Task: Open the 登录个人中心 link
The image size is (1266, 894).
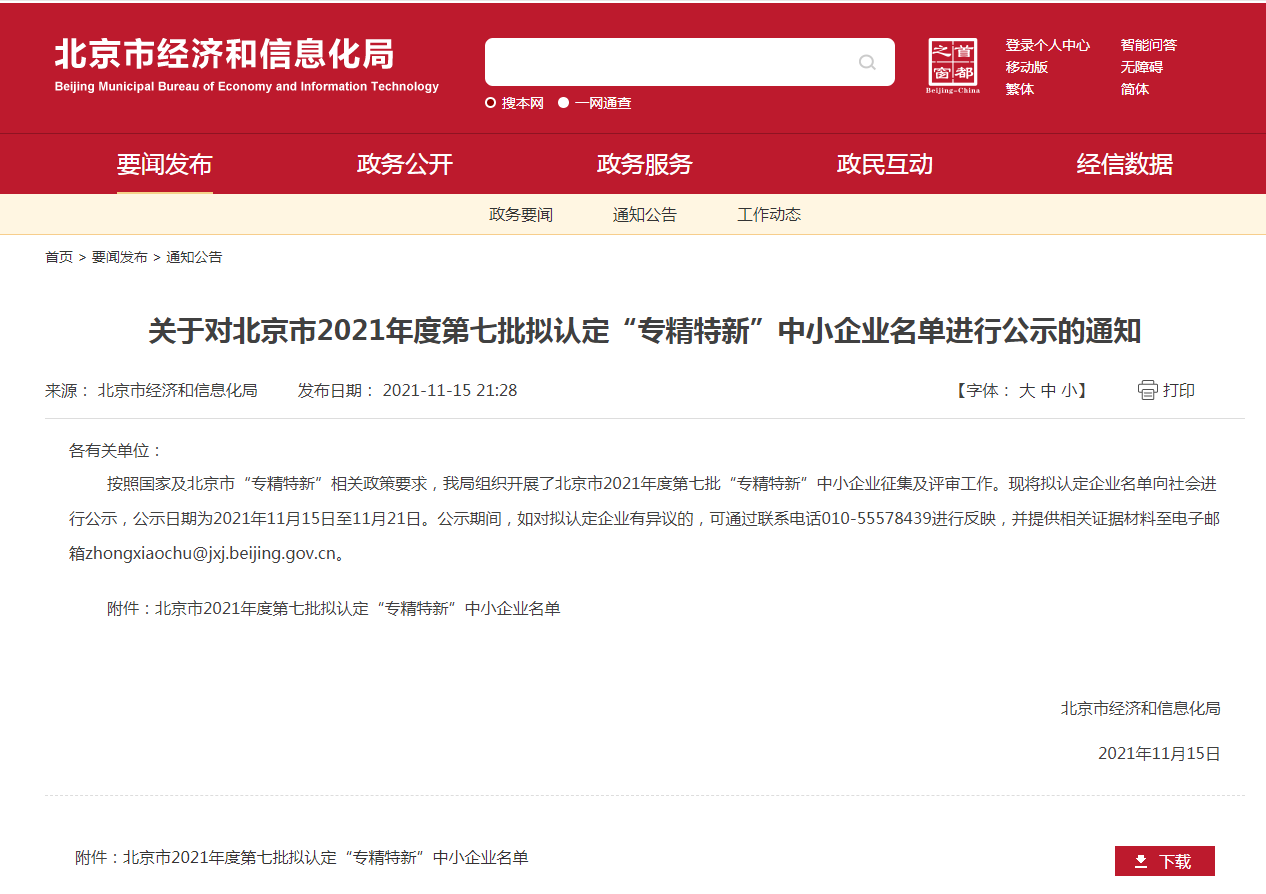Action: 1047,45
